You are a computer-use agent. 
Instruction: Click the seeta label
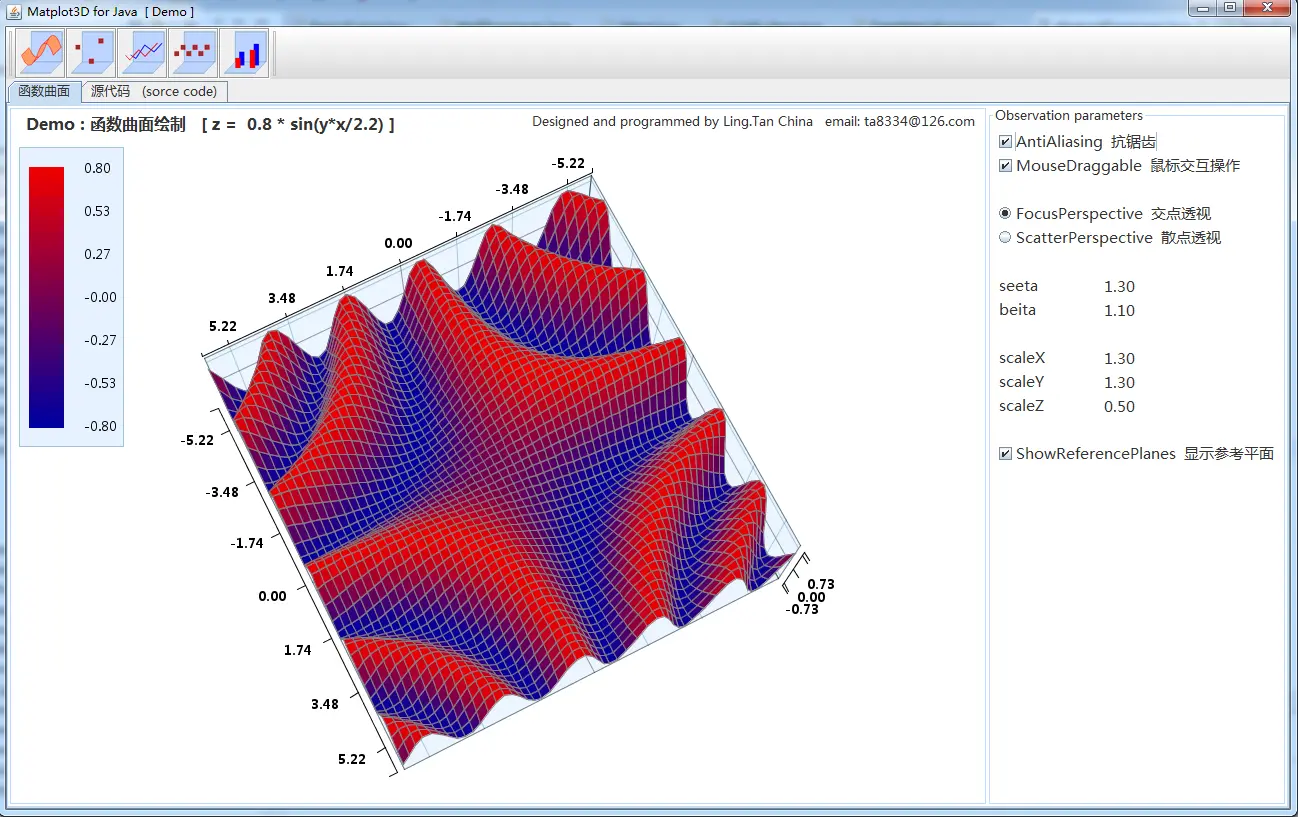tap(1018, 286)
